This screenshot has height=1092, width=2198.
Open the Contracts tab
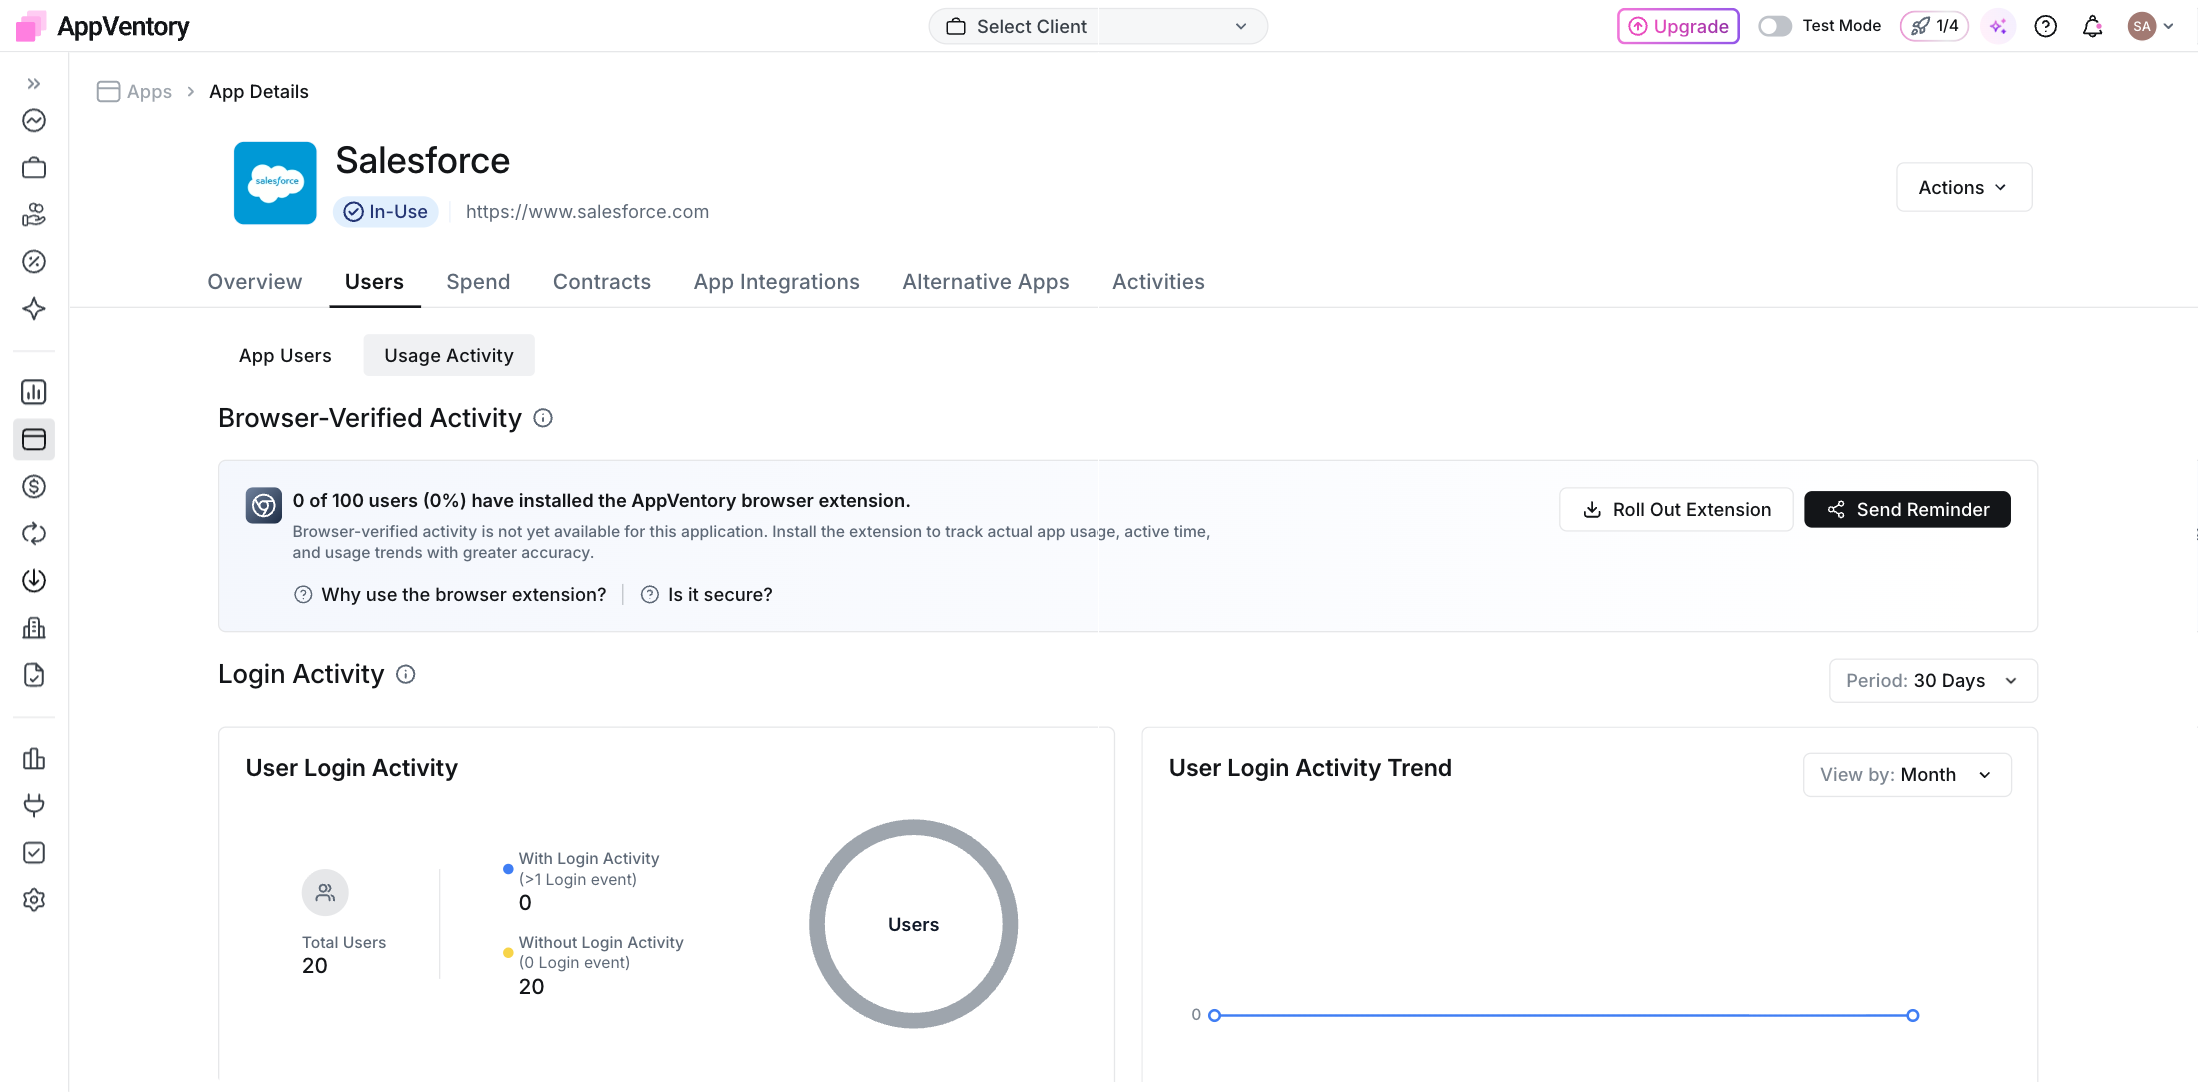pos(602,282)
